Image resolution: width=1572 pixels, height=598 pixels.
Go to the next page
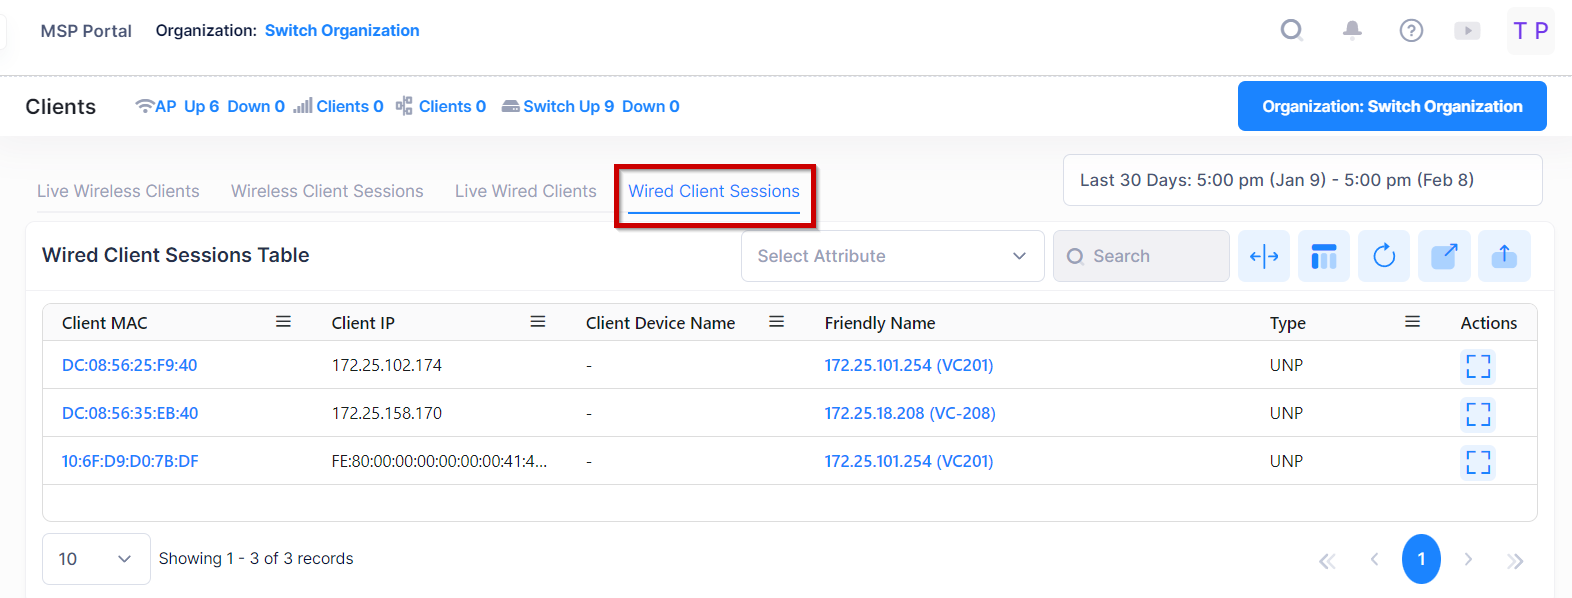(x=1468, y=559)
